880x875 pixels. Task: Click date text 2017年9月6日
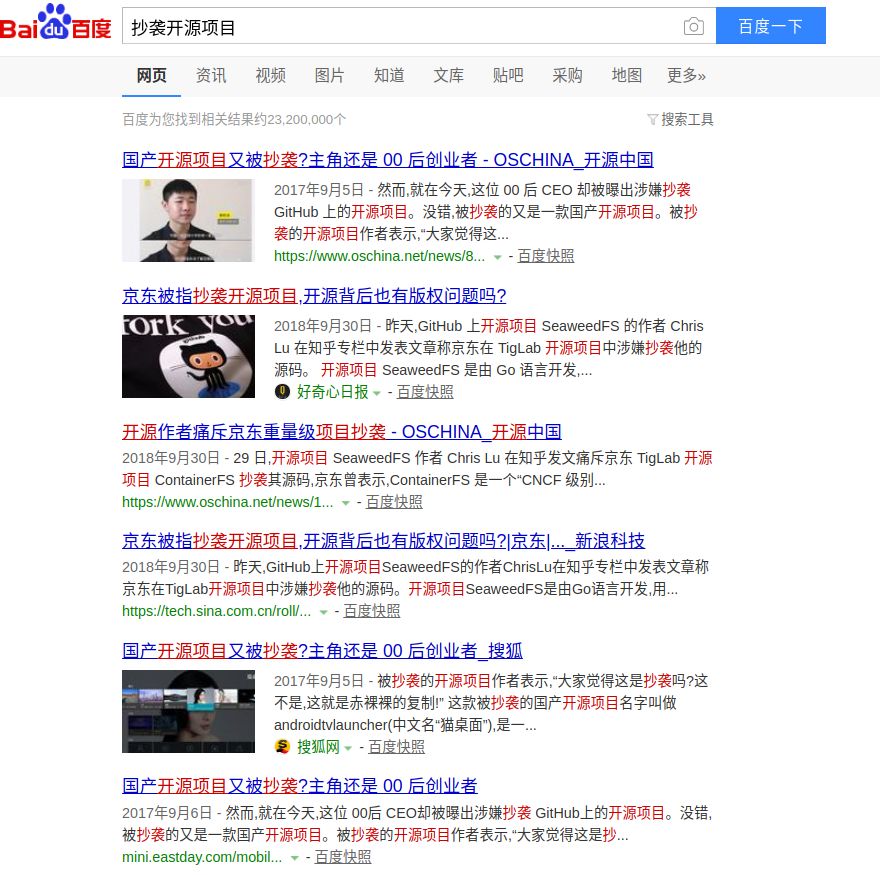[167, 813]
